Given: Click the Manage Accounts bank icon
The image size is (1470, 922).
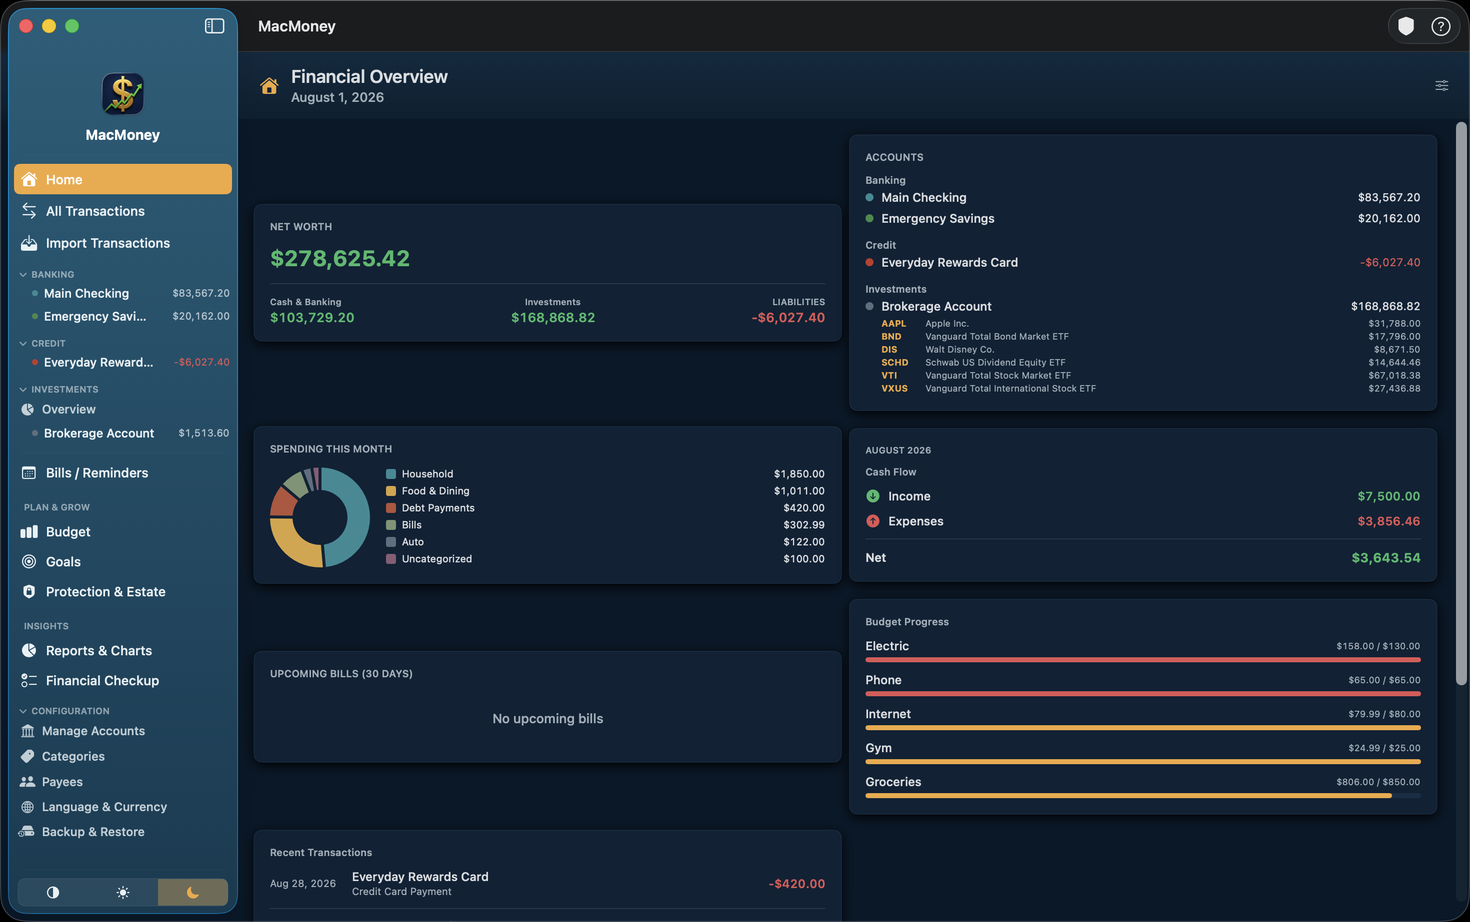Looking at the screenshot, I should tap(27, 731).
